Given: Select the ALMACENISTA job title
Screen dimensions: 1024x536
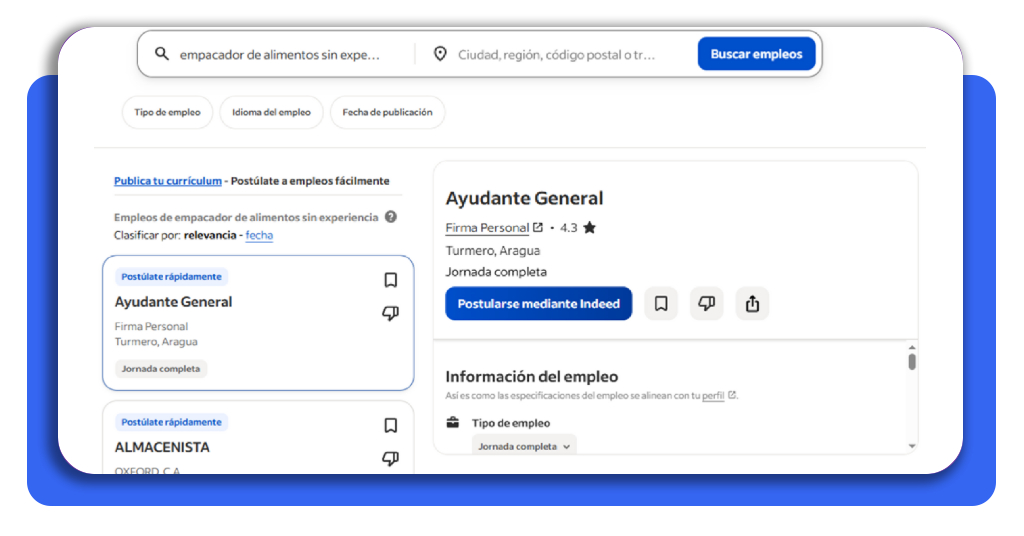Looking at the screenshot, I should pyautogui.click(x=162, y=447).
